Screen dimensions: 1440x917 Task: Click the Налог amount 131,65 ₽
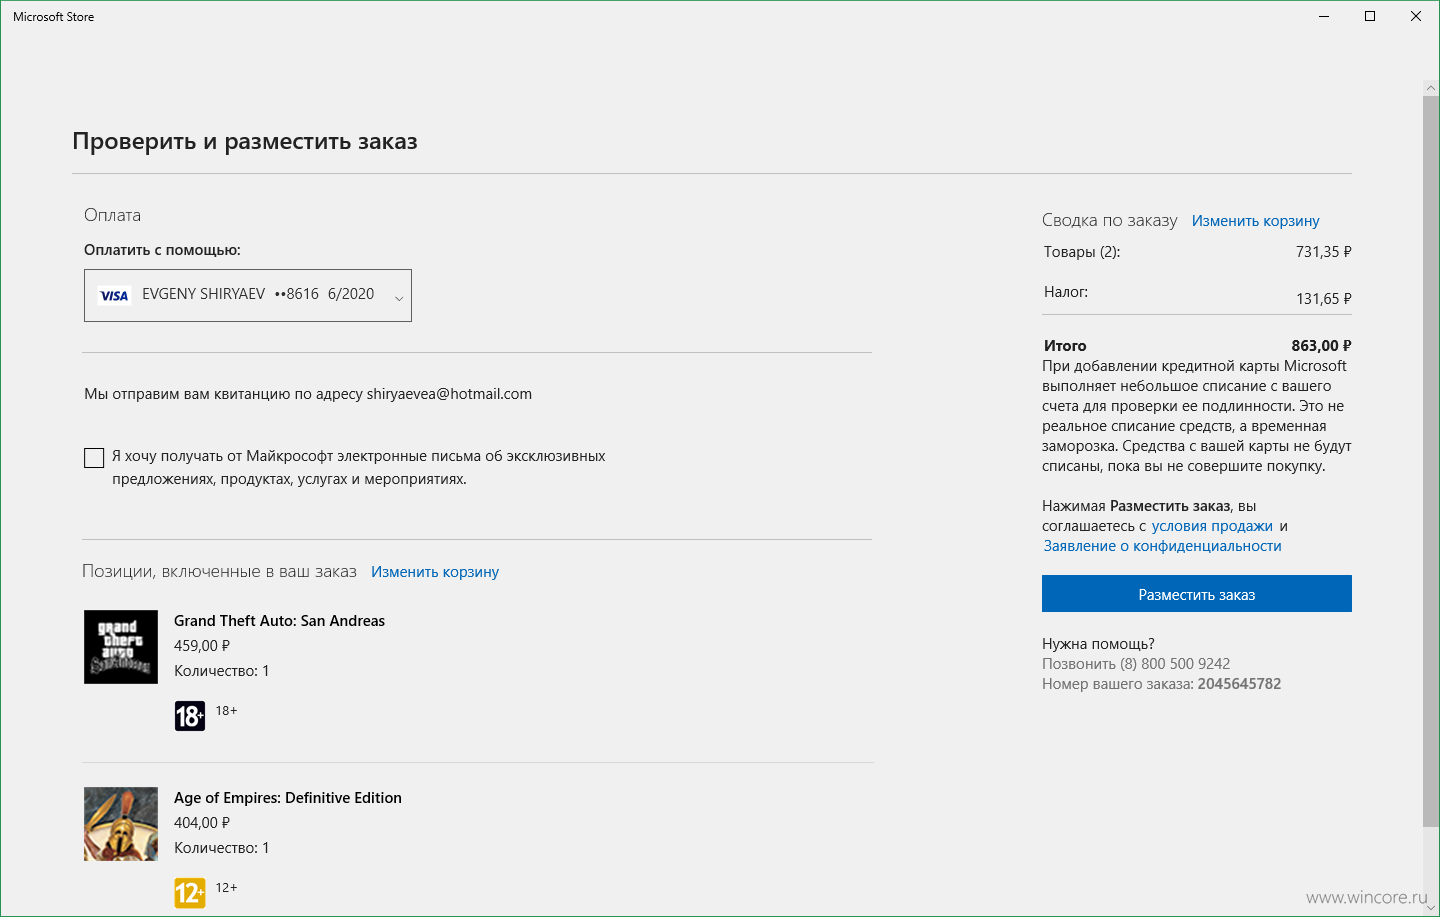pyautogui.click(x=1324, y=299)
